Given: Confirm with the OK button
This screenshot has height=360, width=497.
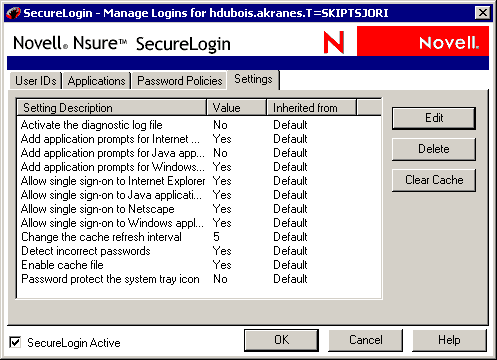Looking at the screenshot, I should 281,340.
